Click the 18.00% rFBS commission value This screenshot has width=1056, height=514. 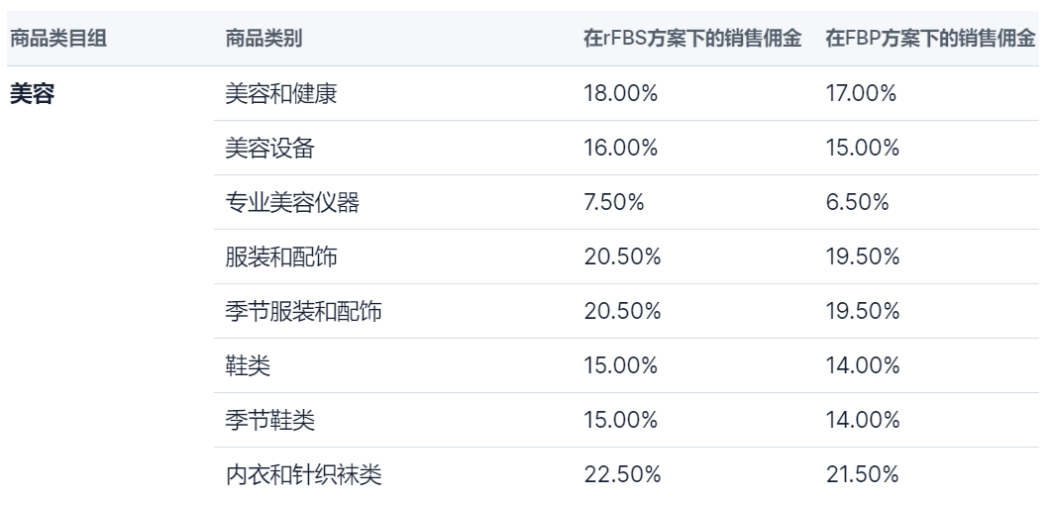(x=620, y=94)
